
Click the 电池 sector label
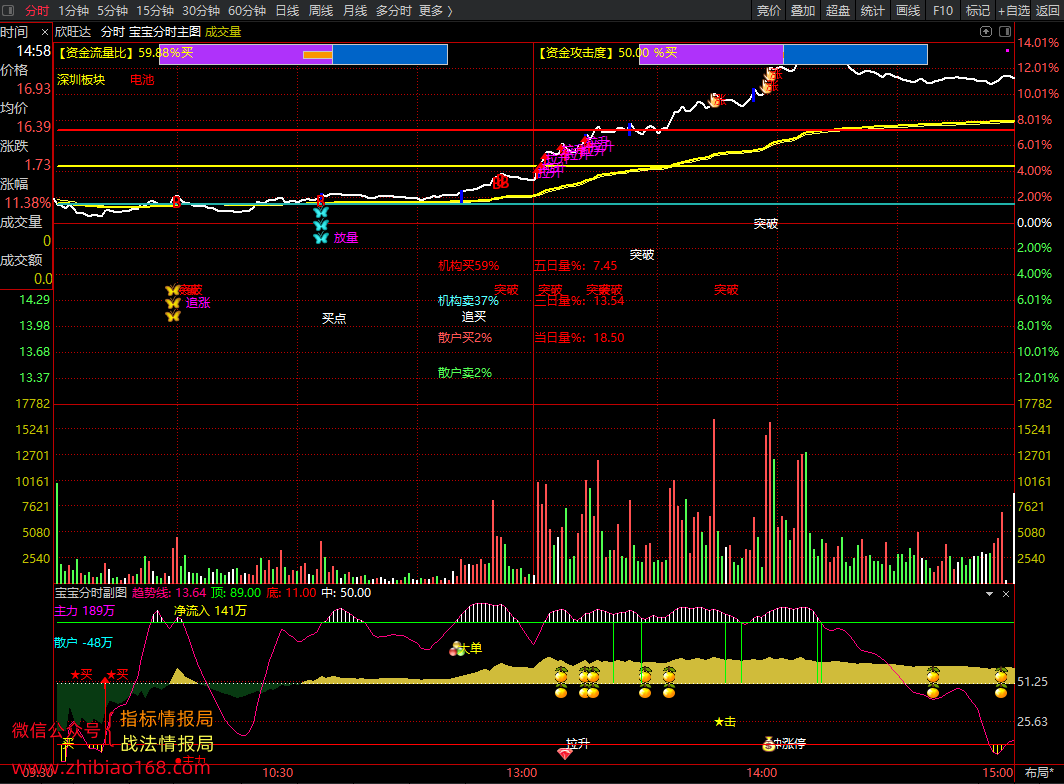(142, 80)
